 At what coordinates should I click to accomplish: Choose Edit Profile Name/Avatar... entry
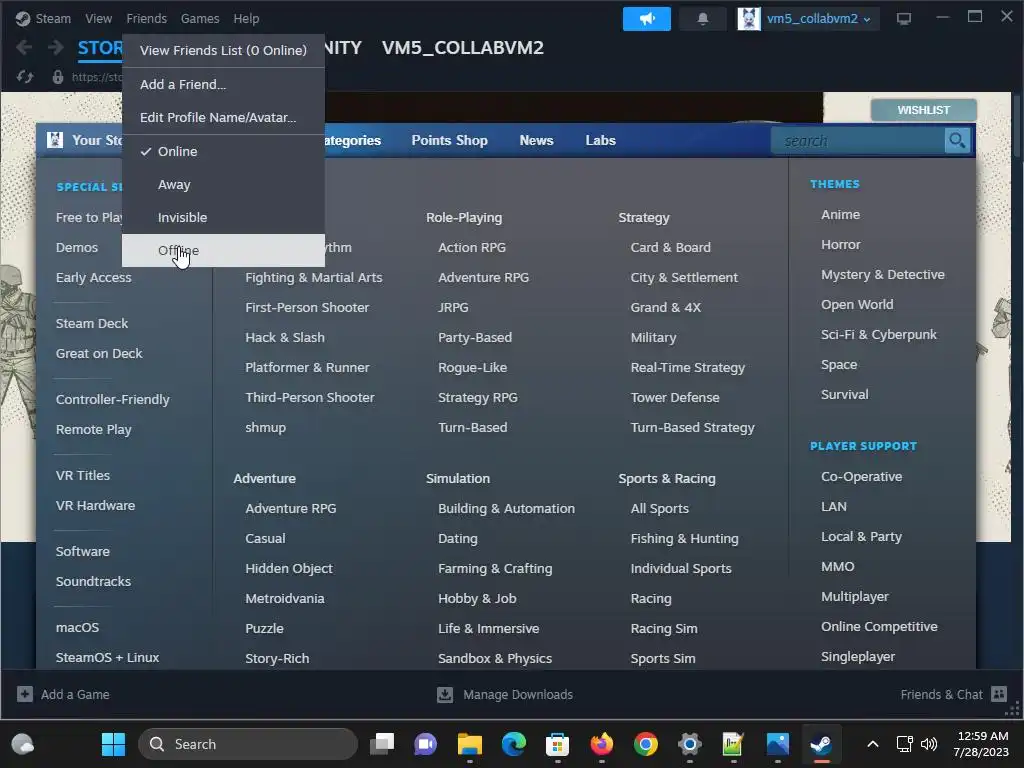[223, 118]
